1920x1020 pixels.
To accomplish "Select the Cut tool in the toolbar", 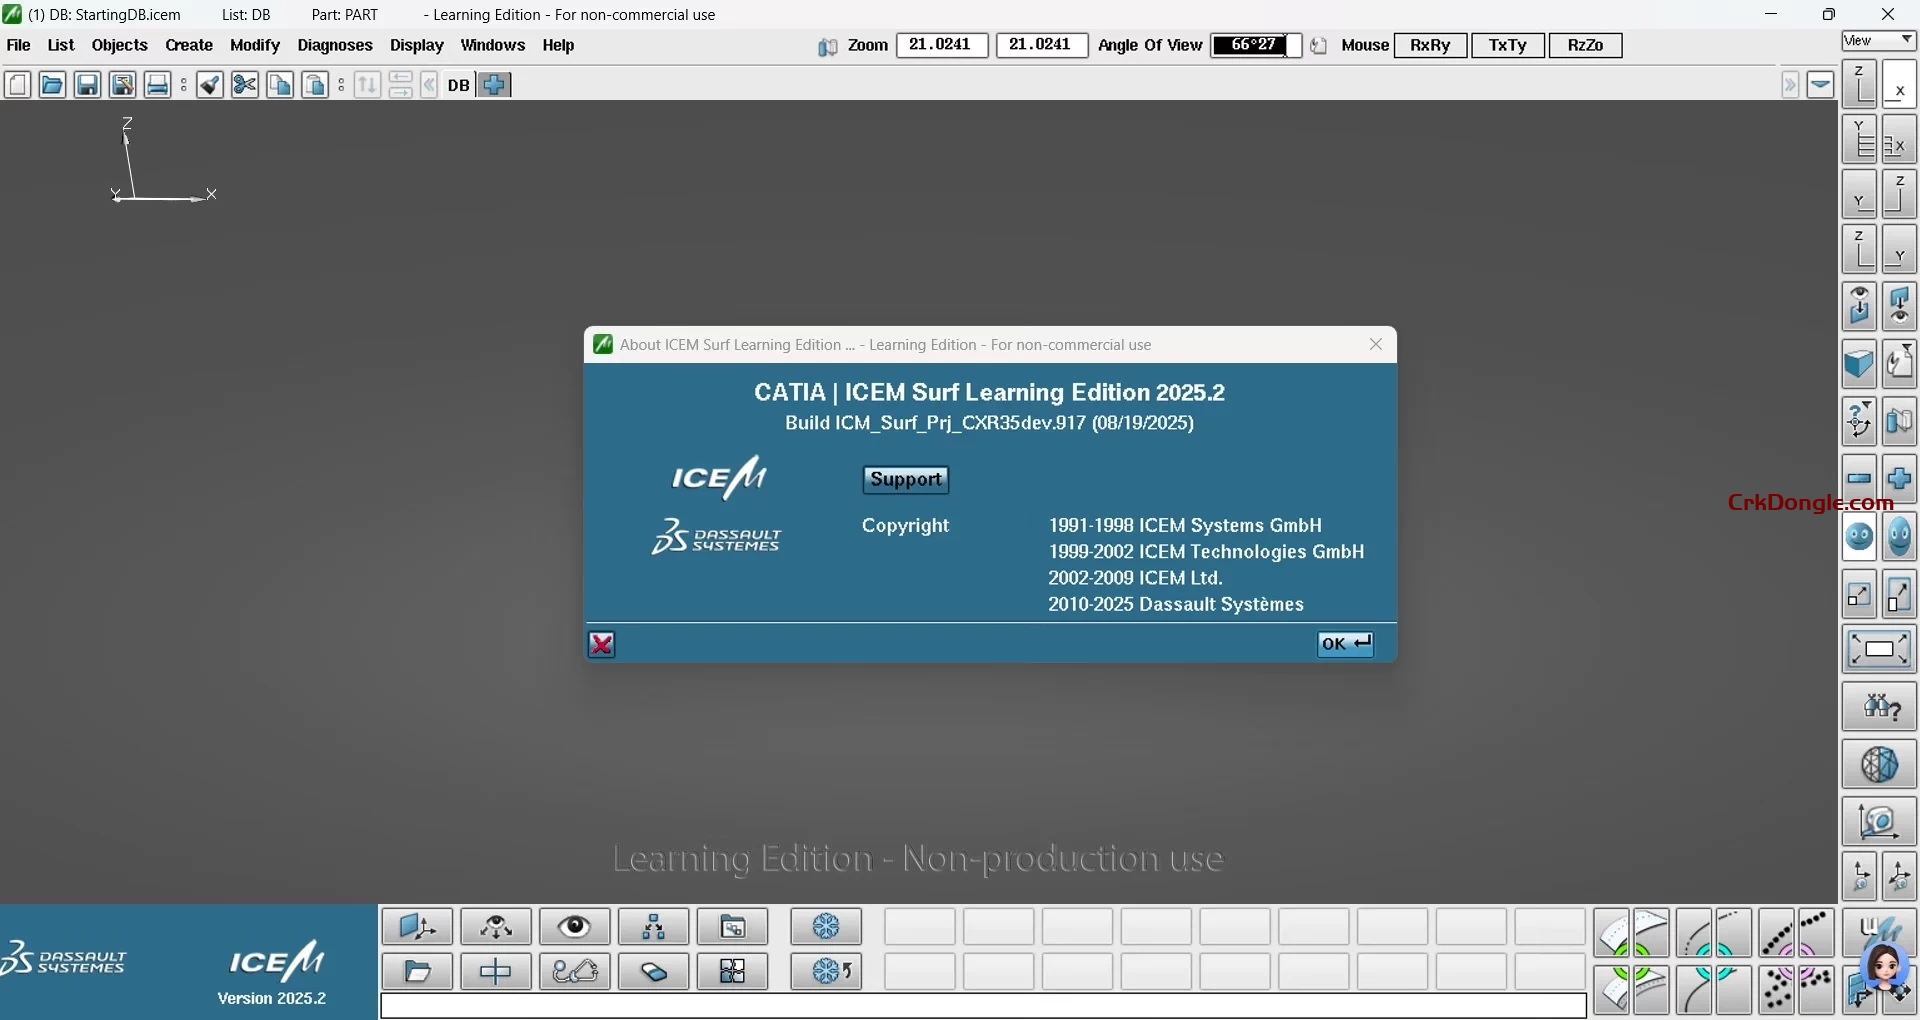I will [244, 85].
